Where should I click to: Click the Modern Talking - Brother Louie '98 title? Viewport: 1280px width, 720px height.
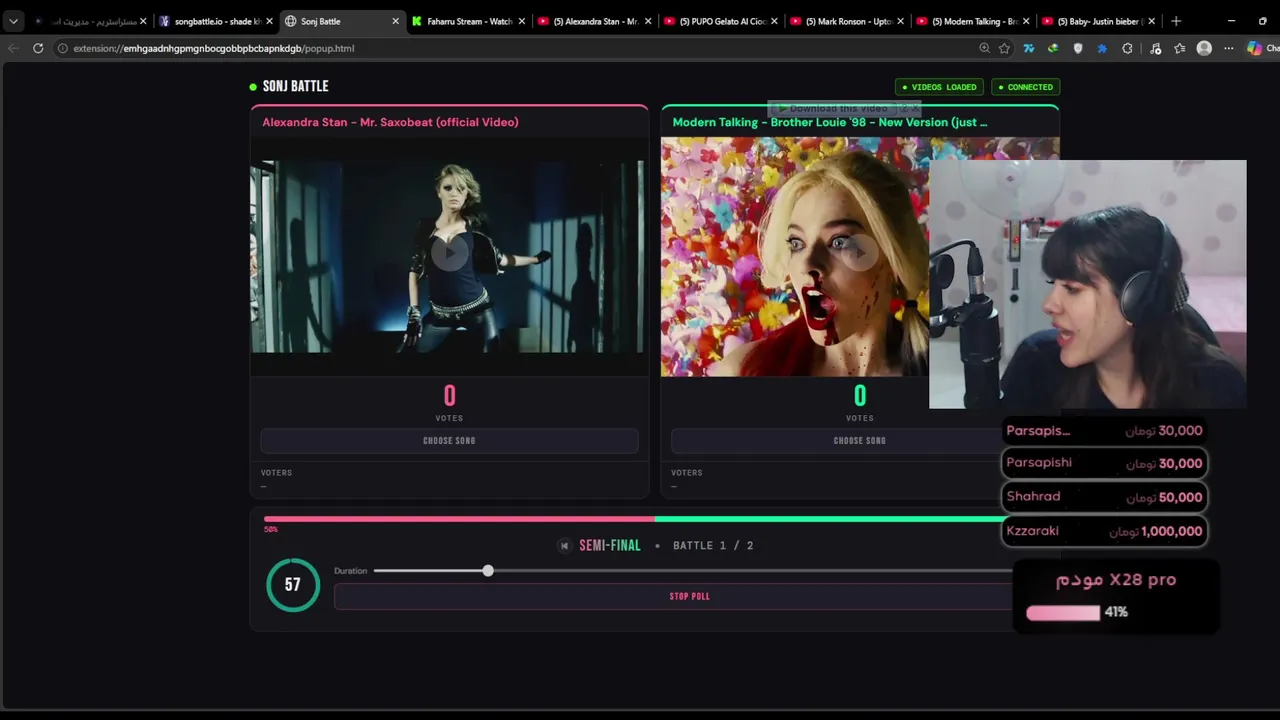[830, 122]
